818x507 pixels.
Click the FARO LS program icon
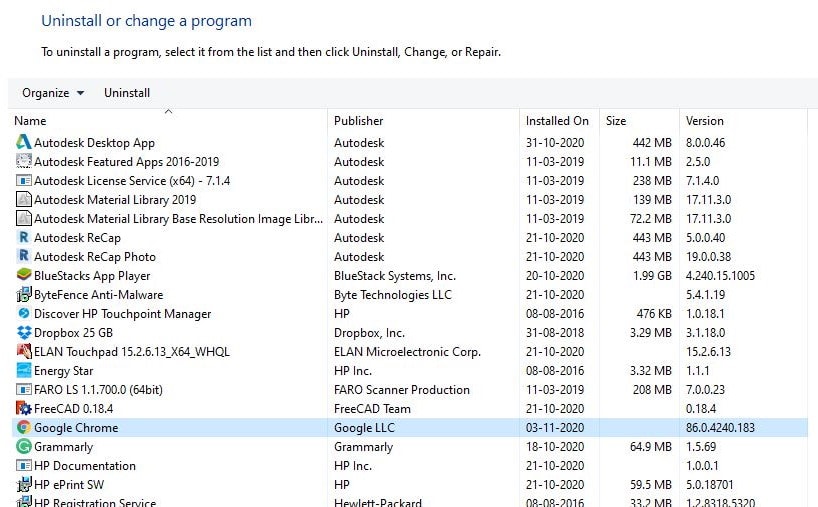23,389
